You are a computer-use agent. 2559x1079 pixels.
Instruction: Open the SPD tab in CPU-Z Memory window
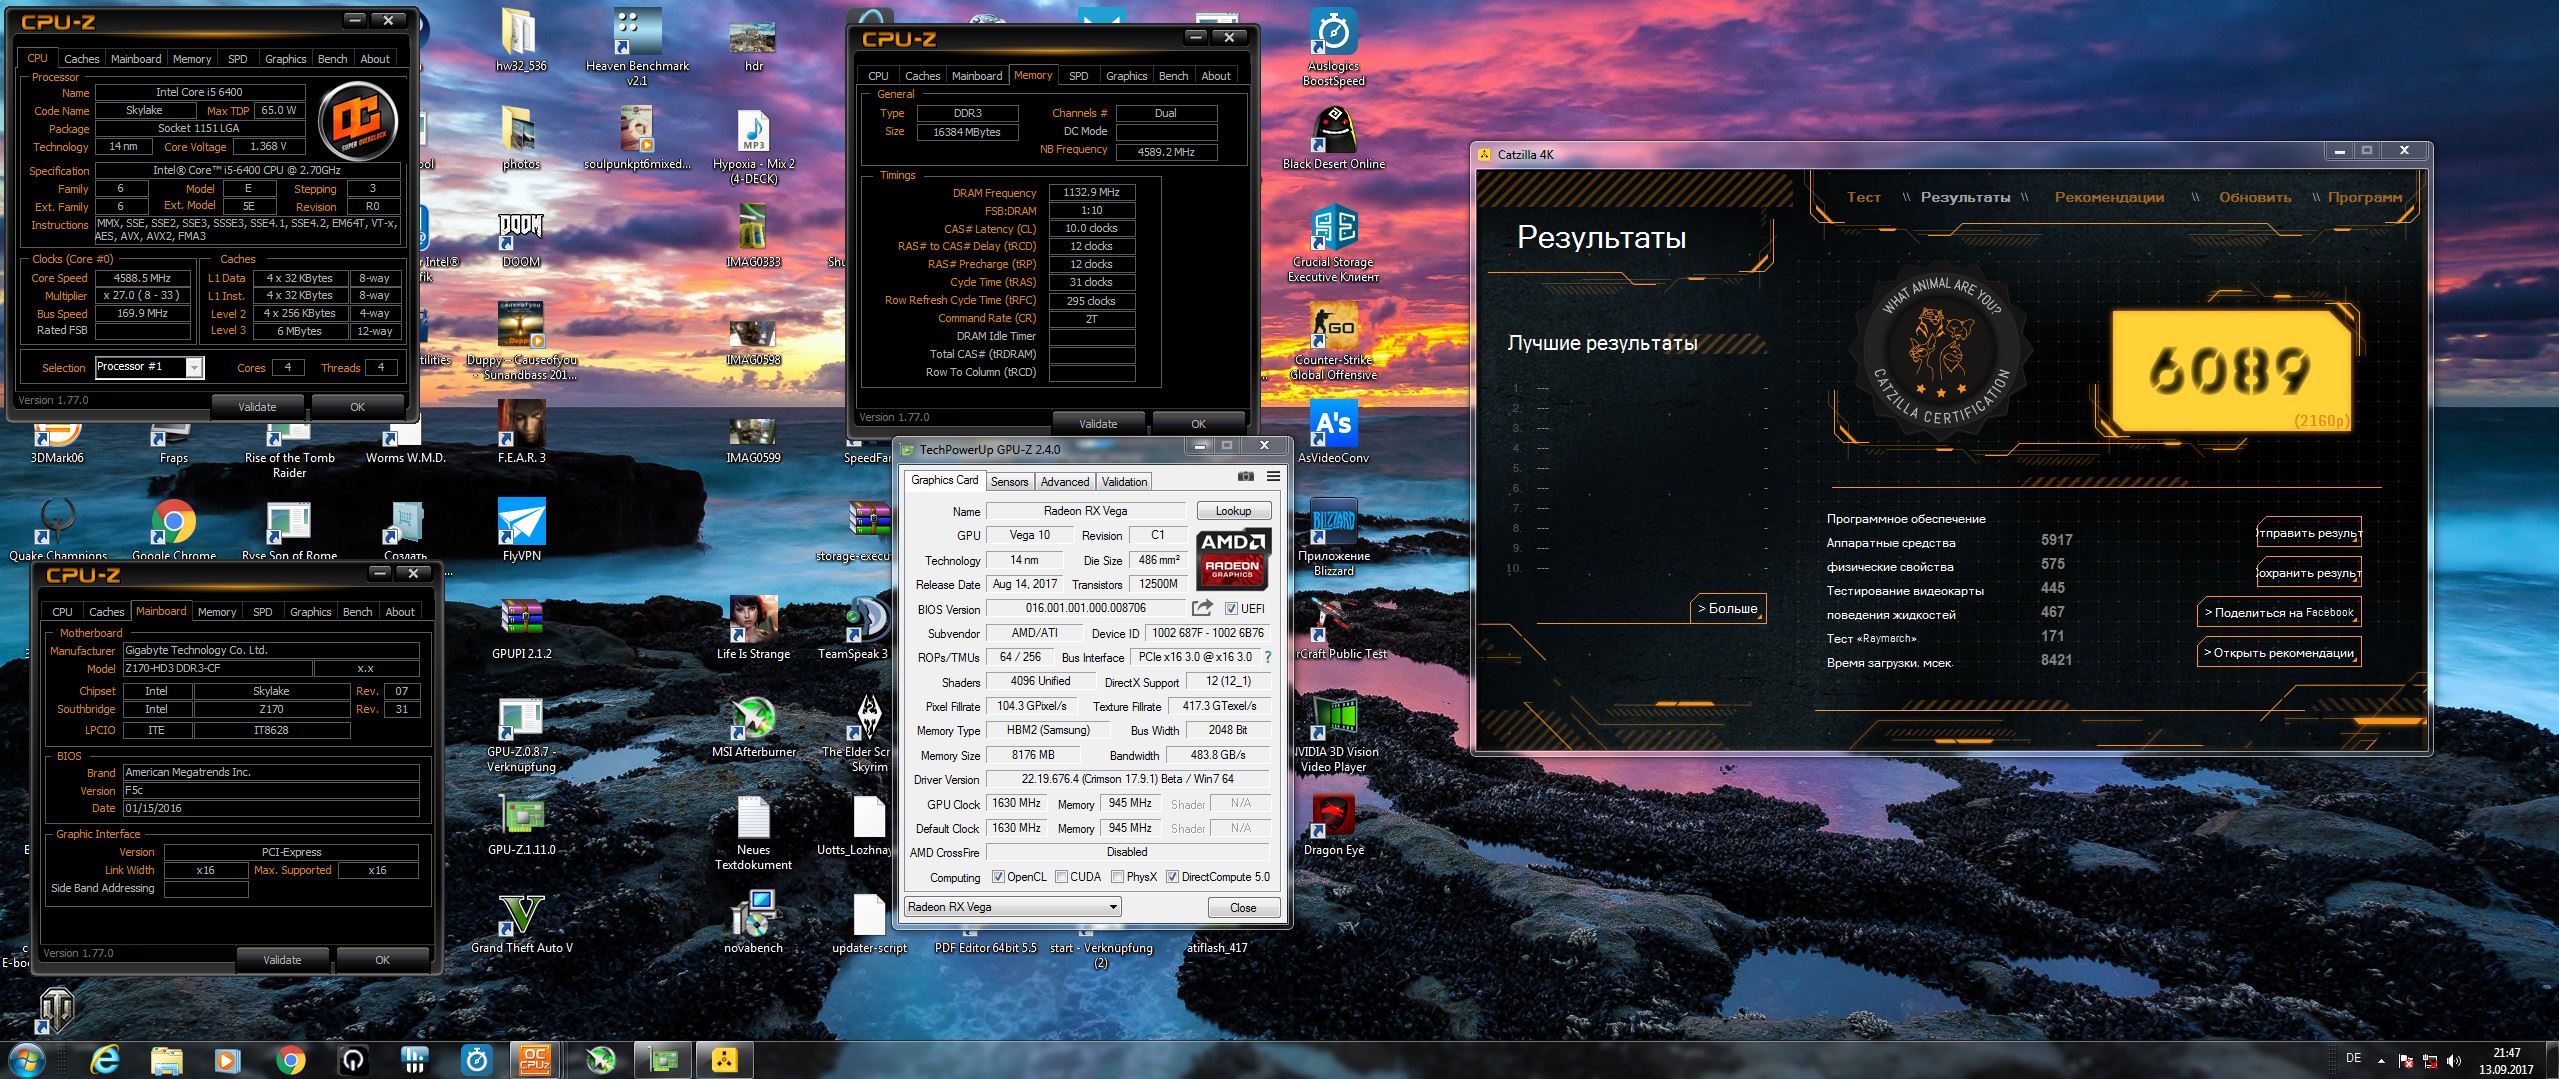coord(1078,76)
